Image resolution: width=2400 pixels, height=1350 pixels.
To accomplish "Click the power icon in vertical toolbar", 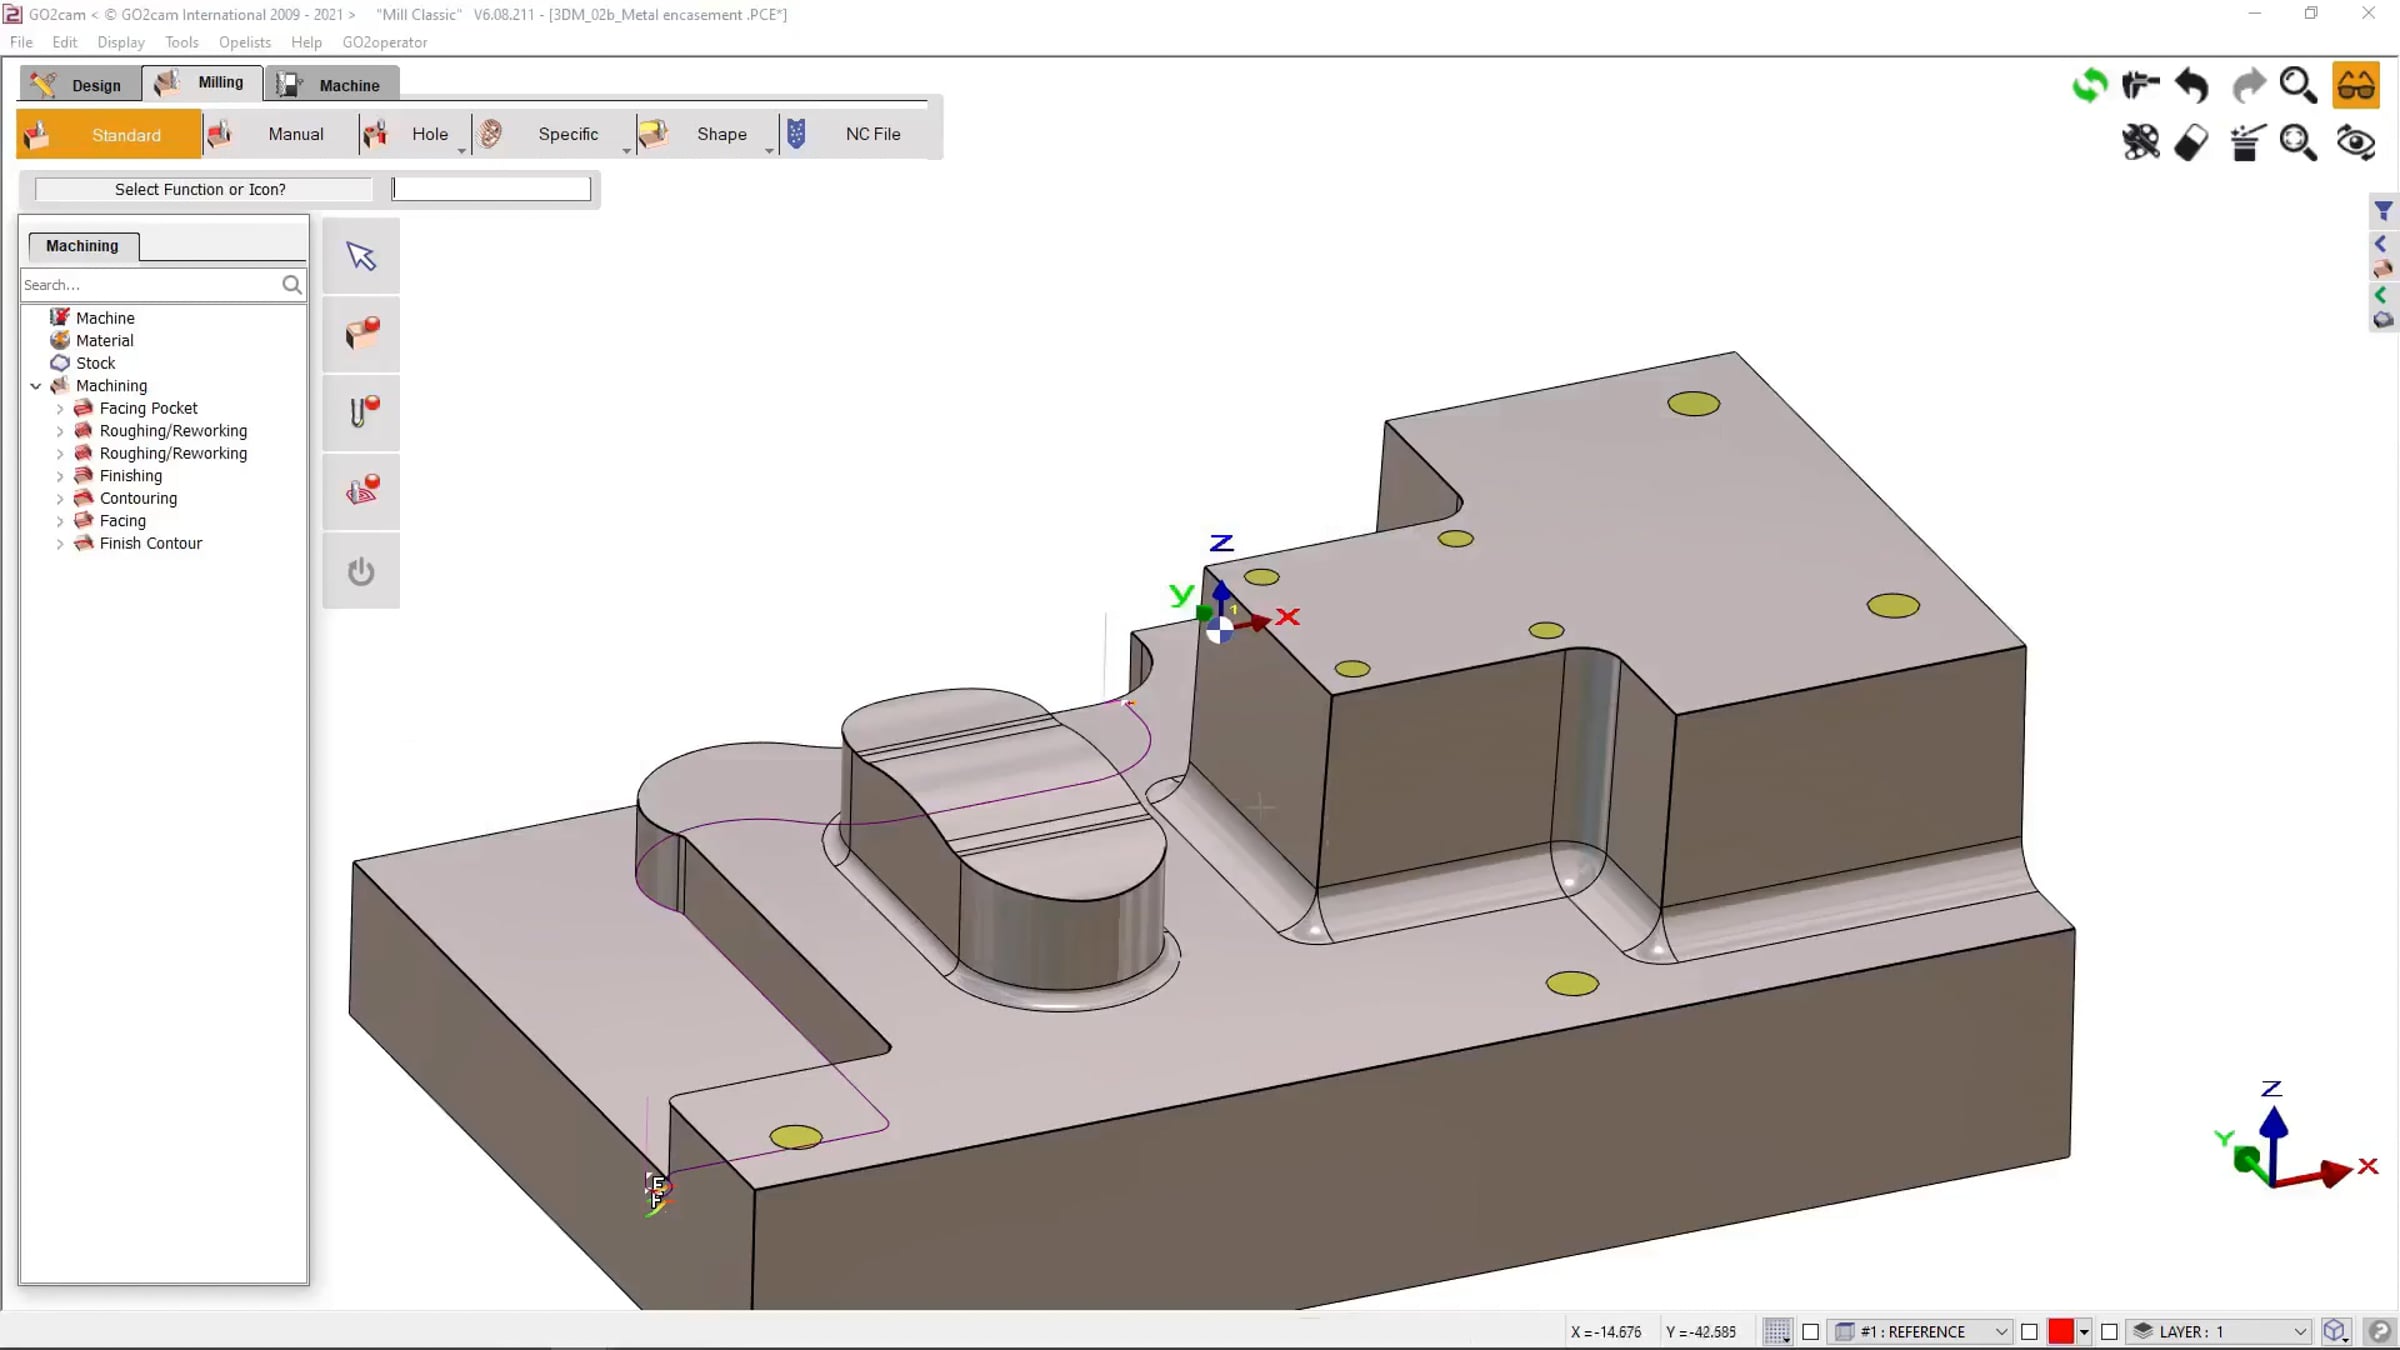I will coord(361,571).
